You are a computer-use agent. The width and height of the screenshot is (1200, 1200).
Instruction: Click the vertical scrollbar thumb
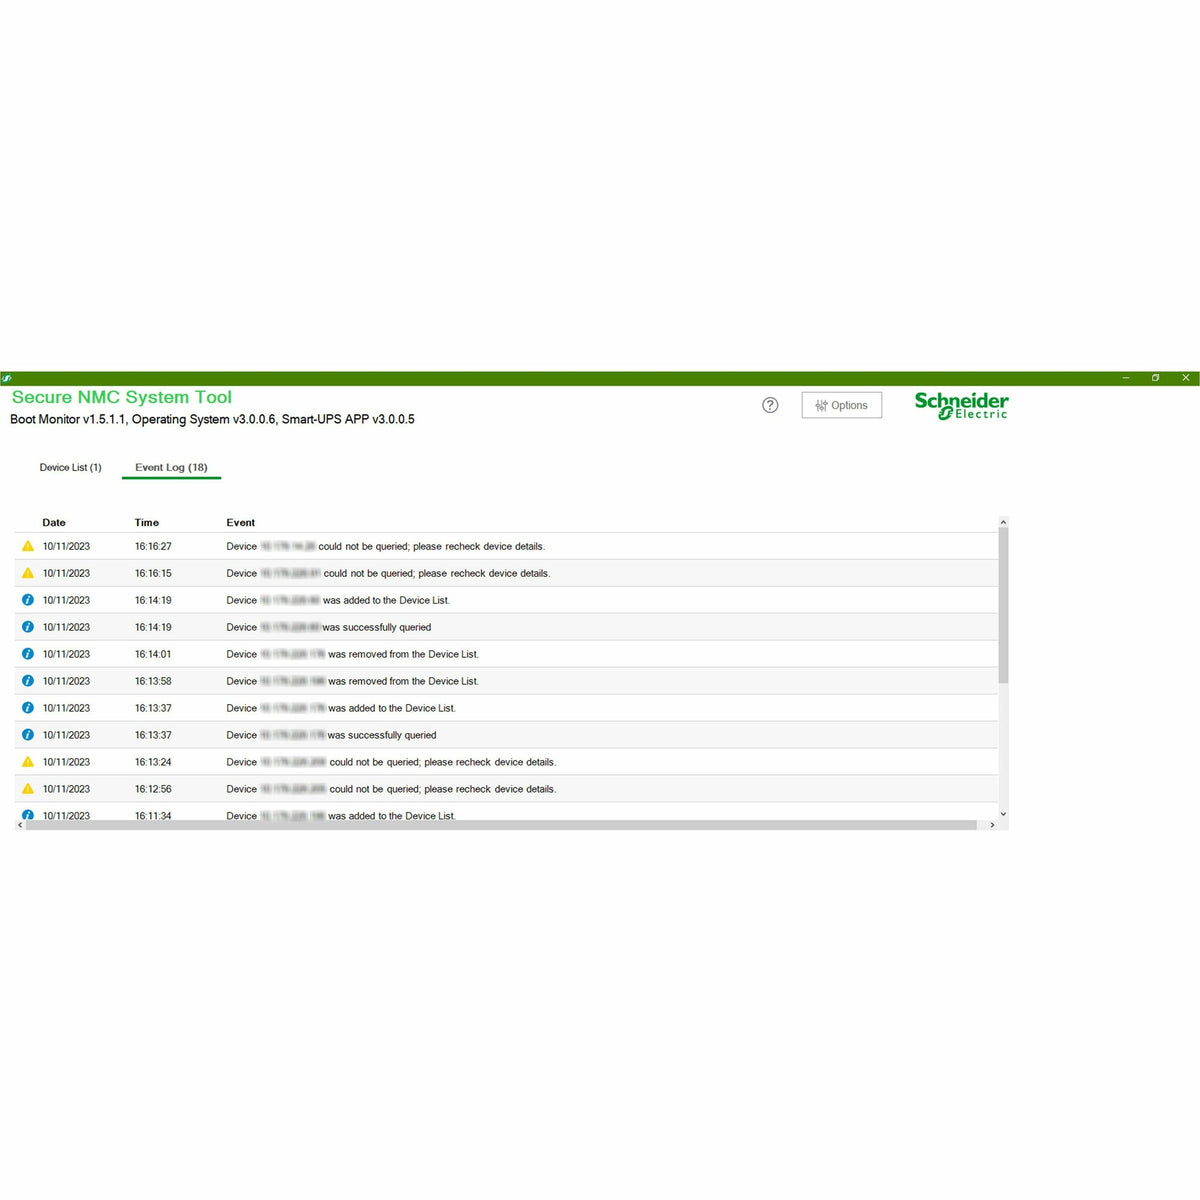pos(1003,606)
